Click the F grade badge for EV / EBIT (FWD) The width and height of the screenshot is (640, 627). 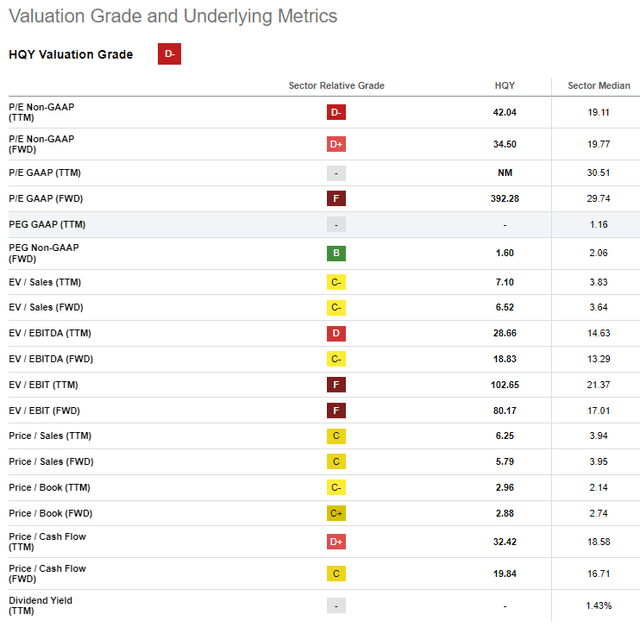[336, 411]
